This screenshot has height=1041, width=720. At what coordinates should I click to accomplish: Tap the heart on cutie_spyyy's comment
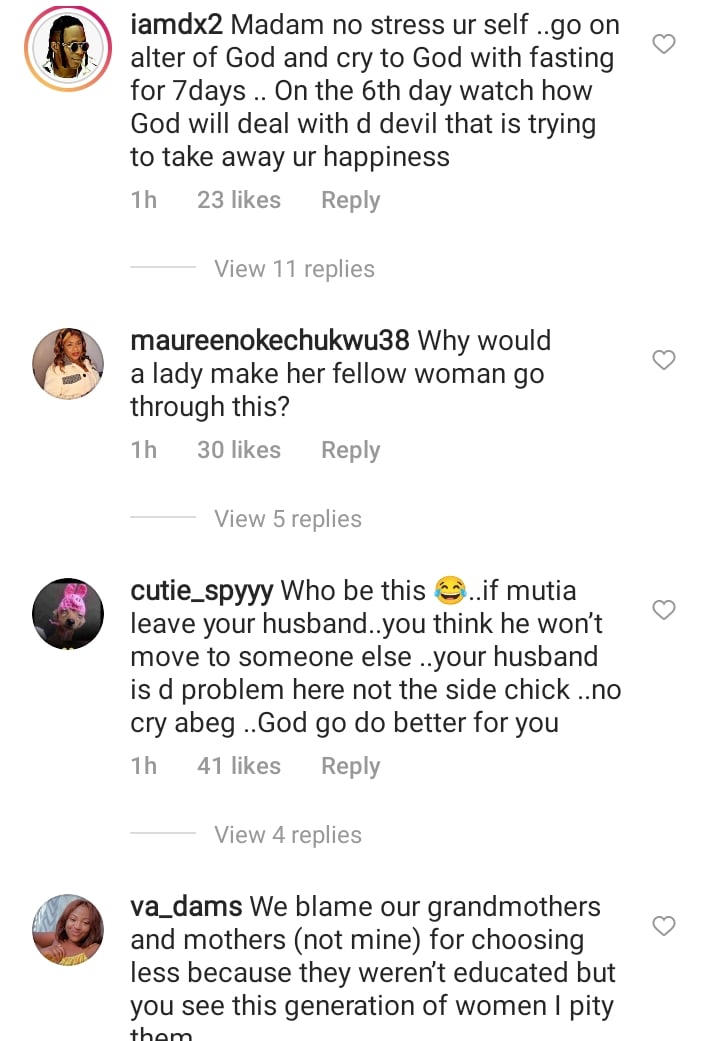pyautogui.click(x=664, y=610)
